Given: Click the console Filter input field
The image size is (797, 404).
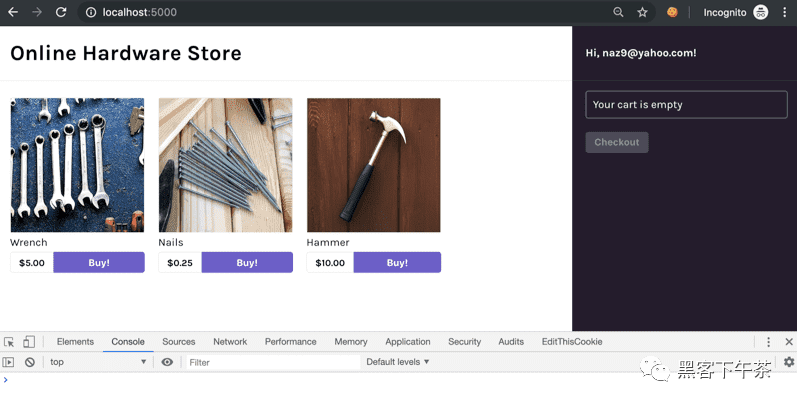Looking at the screenshot, I should [x=273, y=362].
